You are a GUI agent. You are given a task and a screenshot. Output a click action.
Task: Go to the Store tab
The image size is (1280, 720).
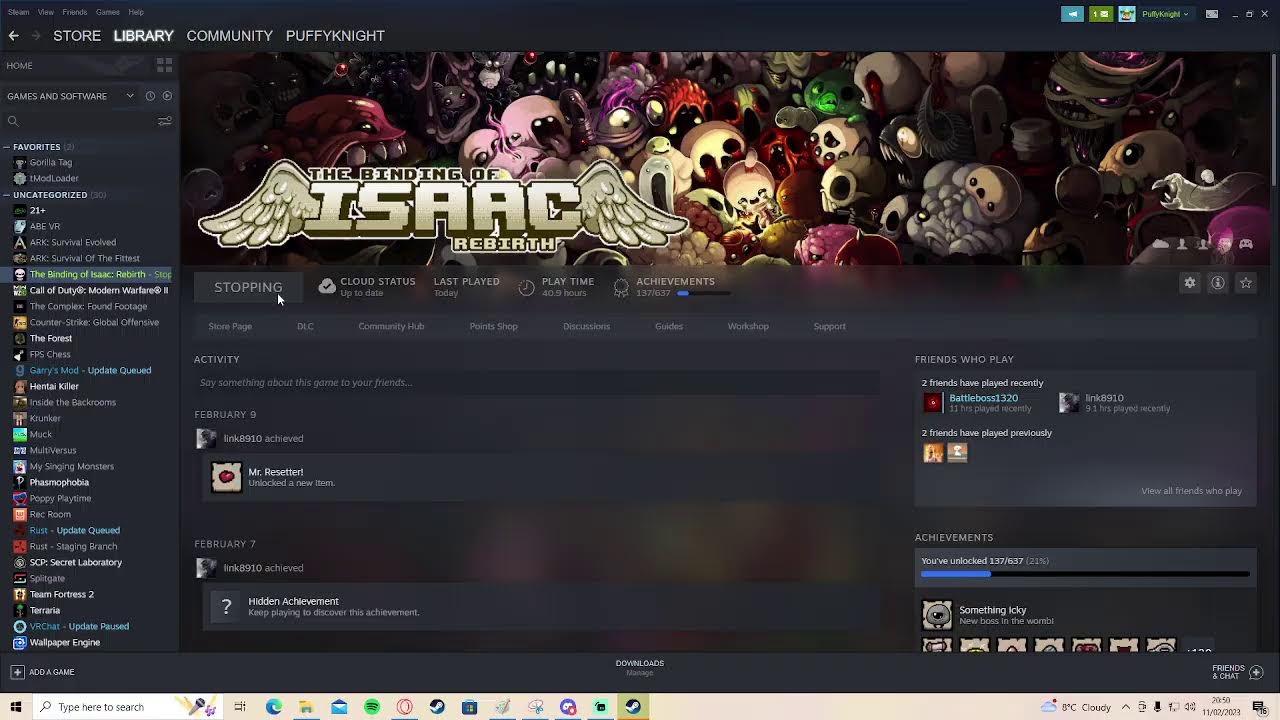click(77, 35)
